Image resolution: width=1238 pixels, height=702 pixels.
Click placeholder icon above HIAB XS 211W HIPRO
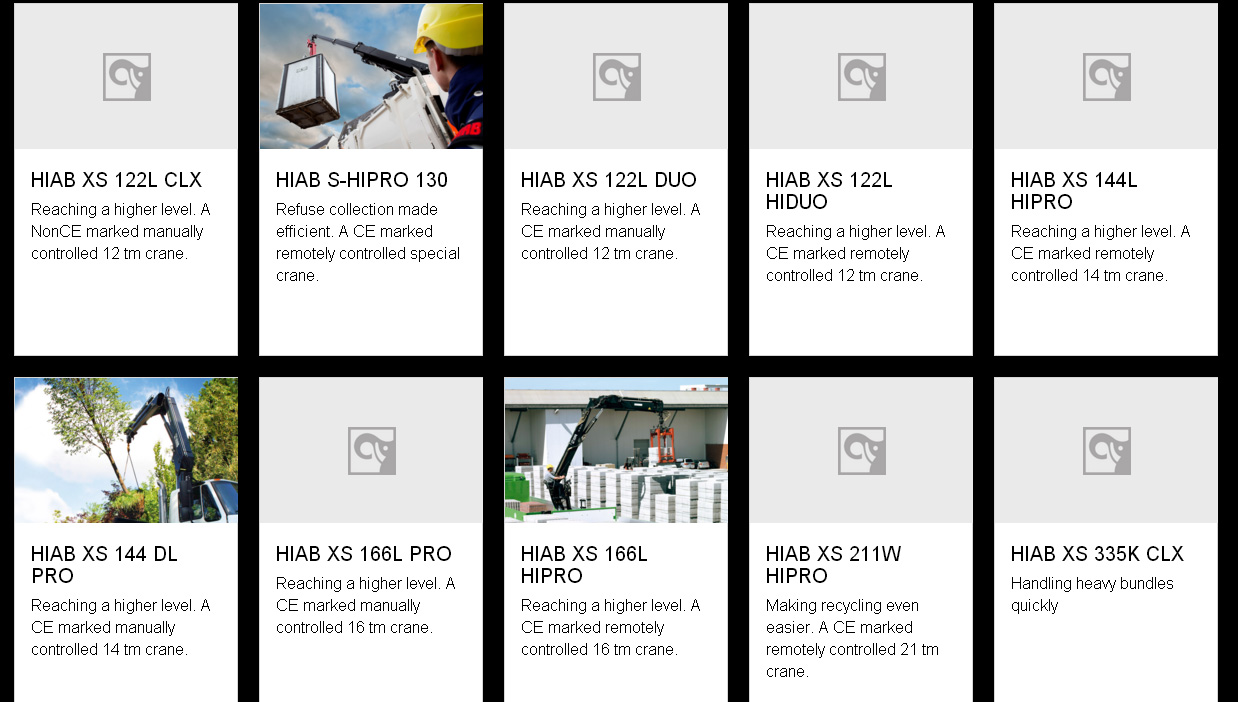(x=861, y=451)
